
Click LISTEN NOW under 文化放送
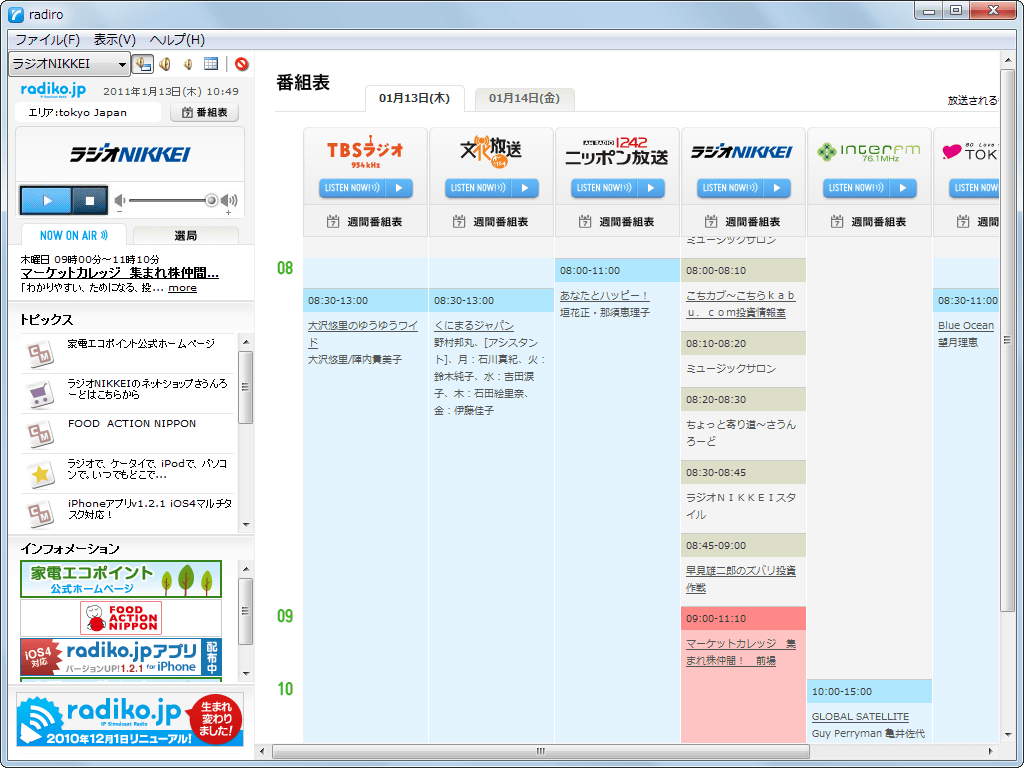(491, 187)
